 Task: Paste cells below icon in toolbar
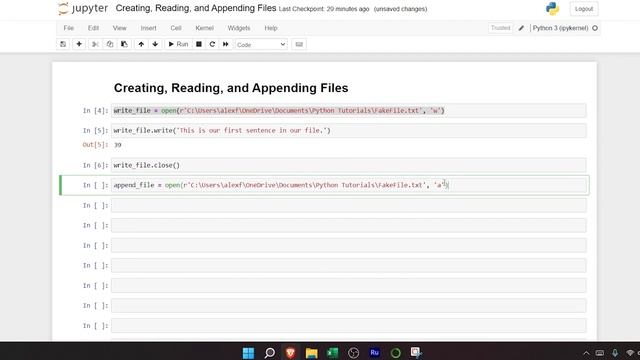[x=124, y=44]
